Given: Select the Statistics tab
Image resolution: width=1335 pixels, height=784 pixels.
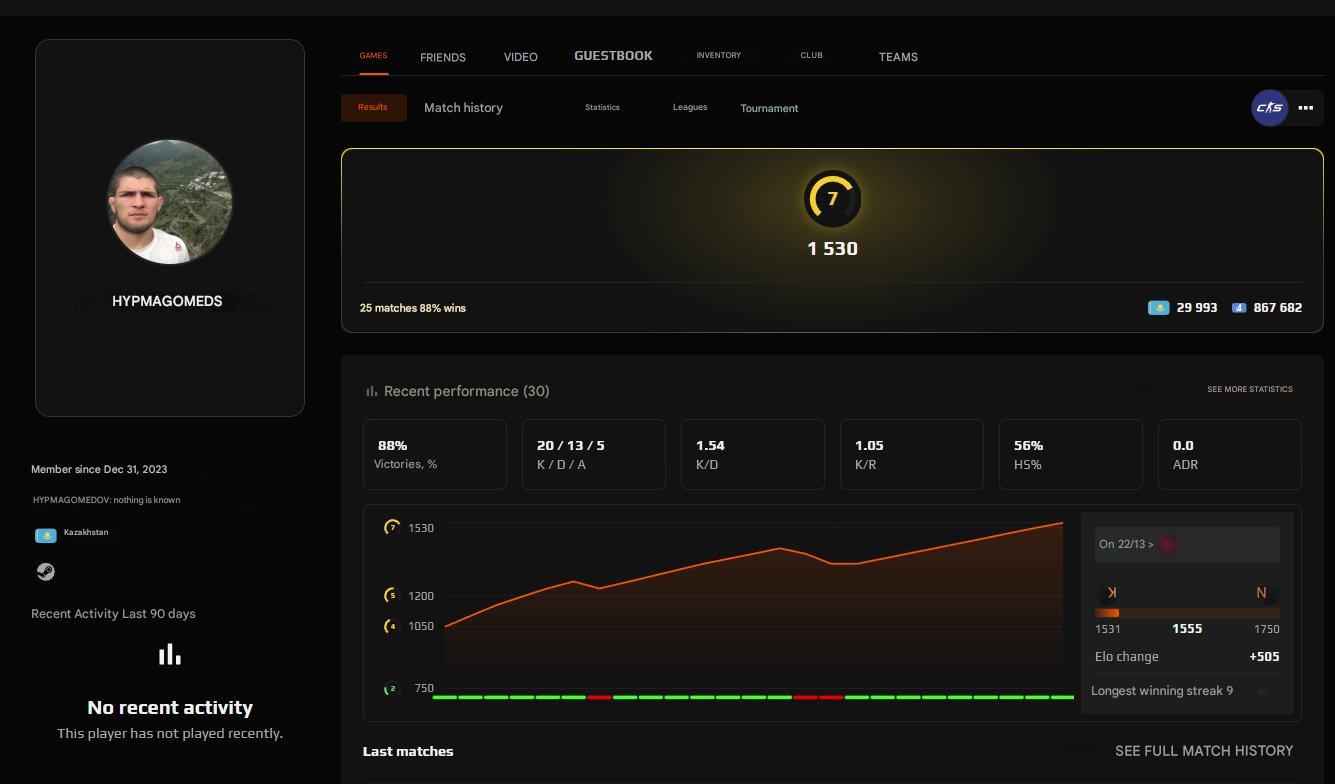Looking at the screenshot, I should (602, 107).
